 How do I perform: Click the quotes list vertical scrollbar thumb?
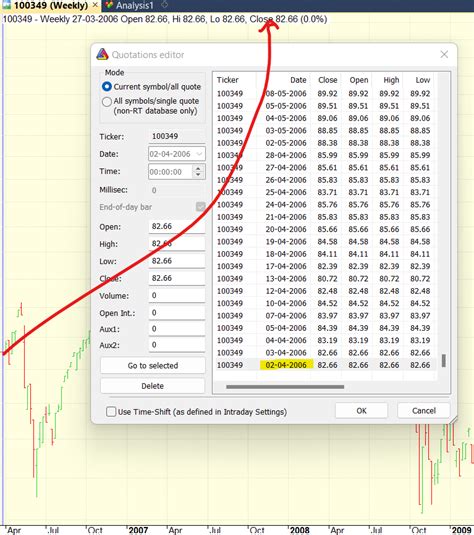tap(444, 361)
